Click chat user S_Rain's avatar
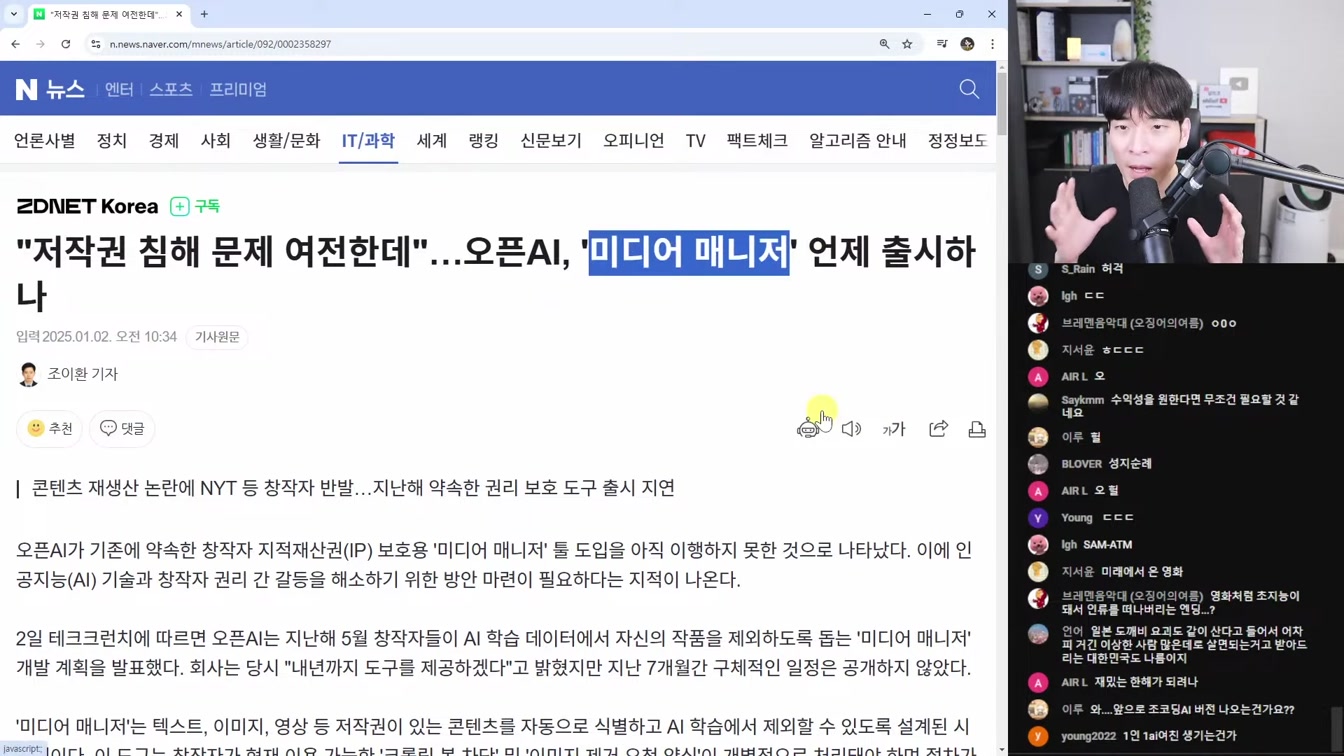Screen dimensions: 1344x756 click(1038, 269)
